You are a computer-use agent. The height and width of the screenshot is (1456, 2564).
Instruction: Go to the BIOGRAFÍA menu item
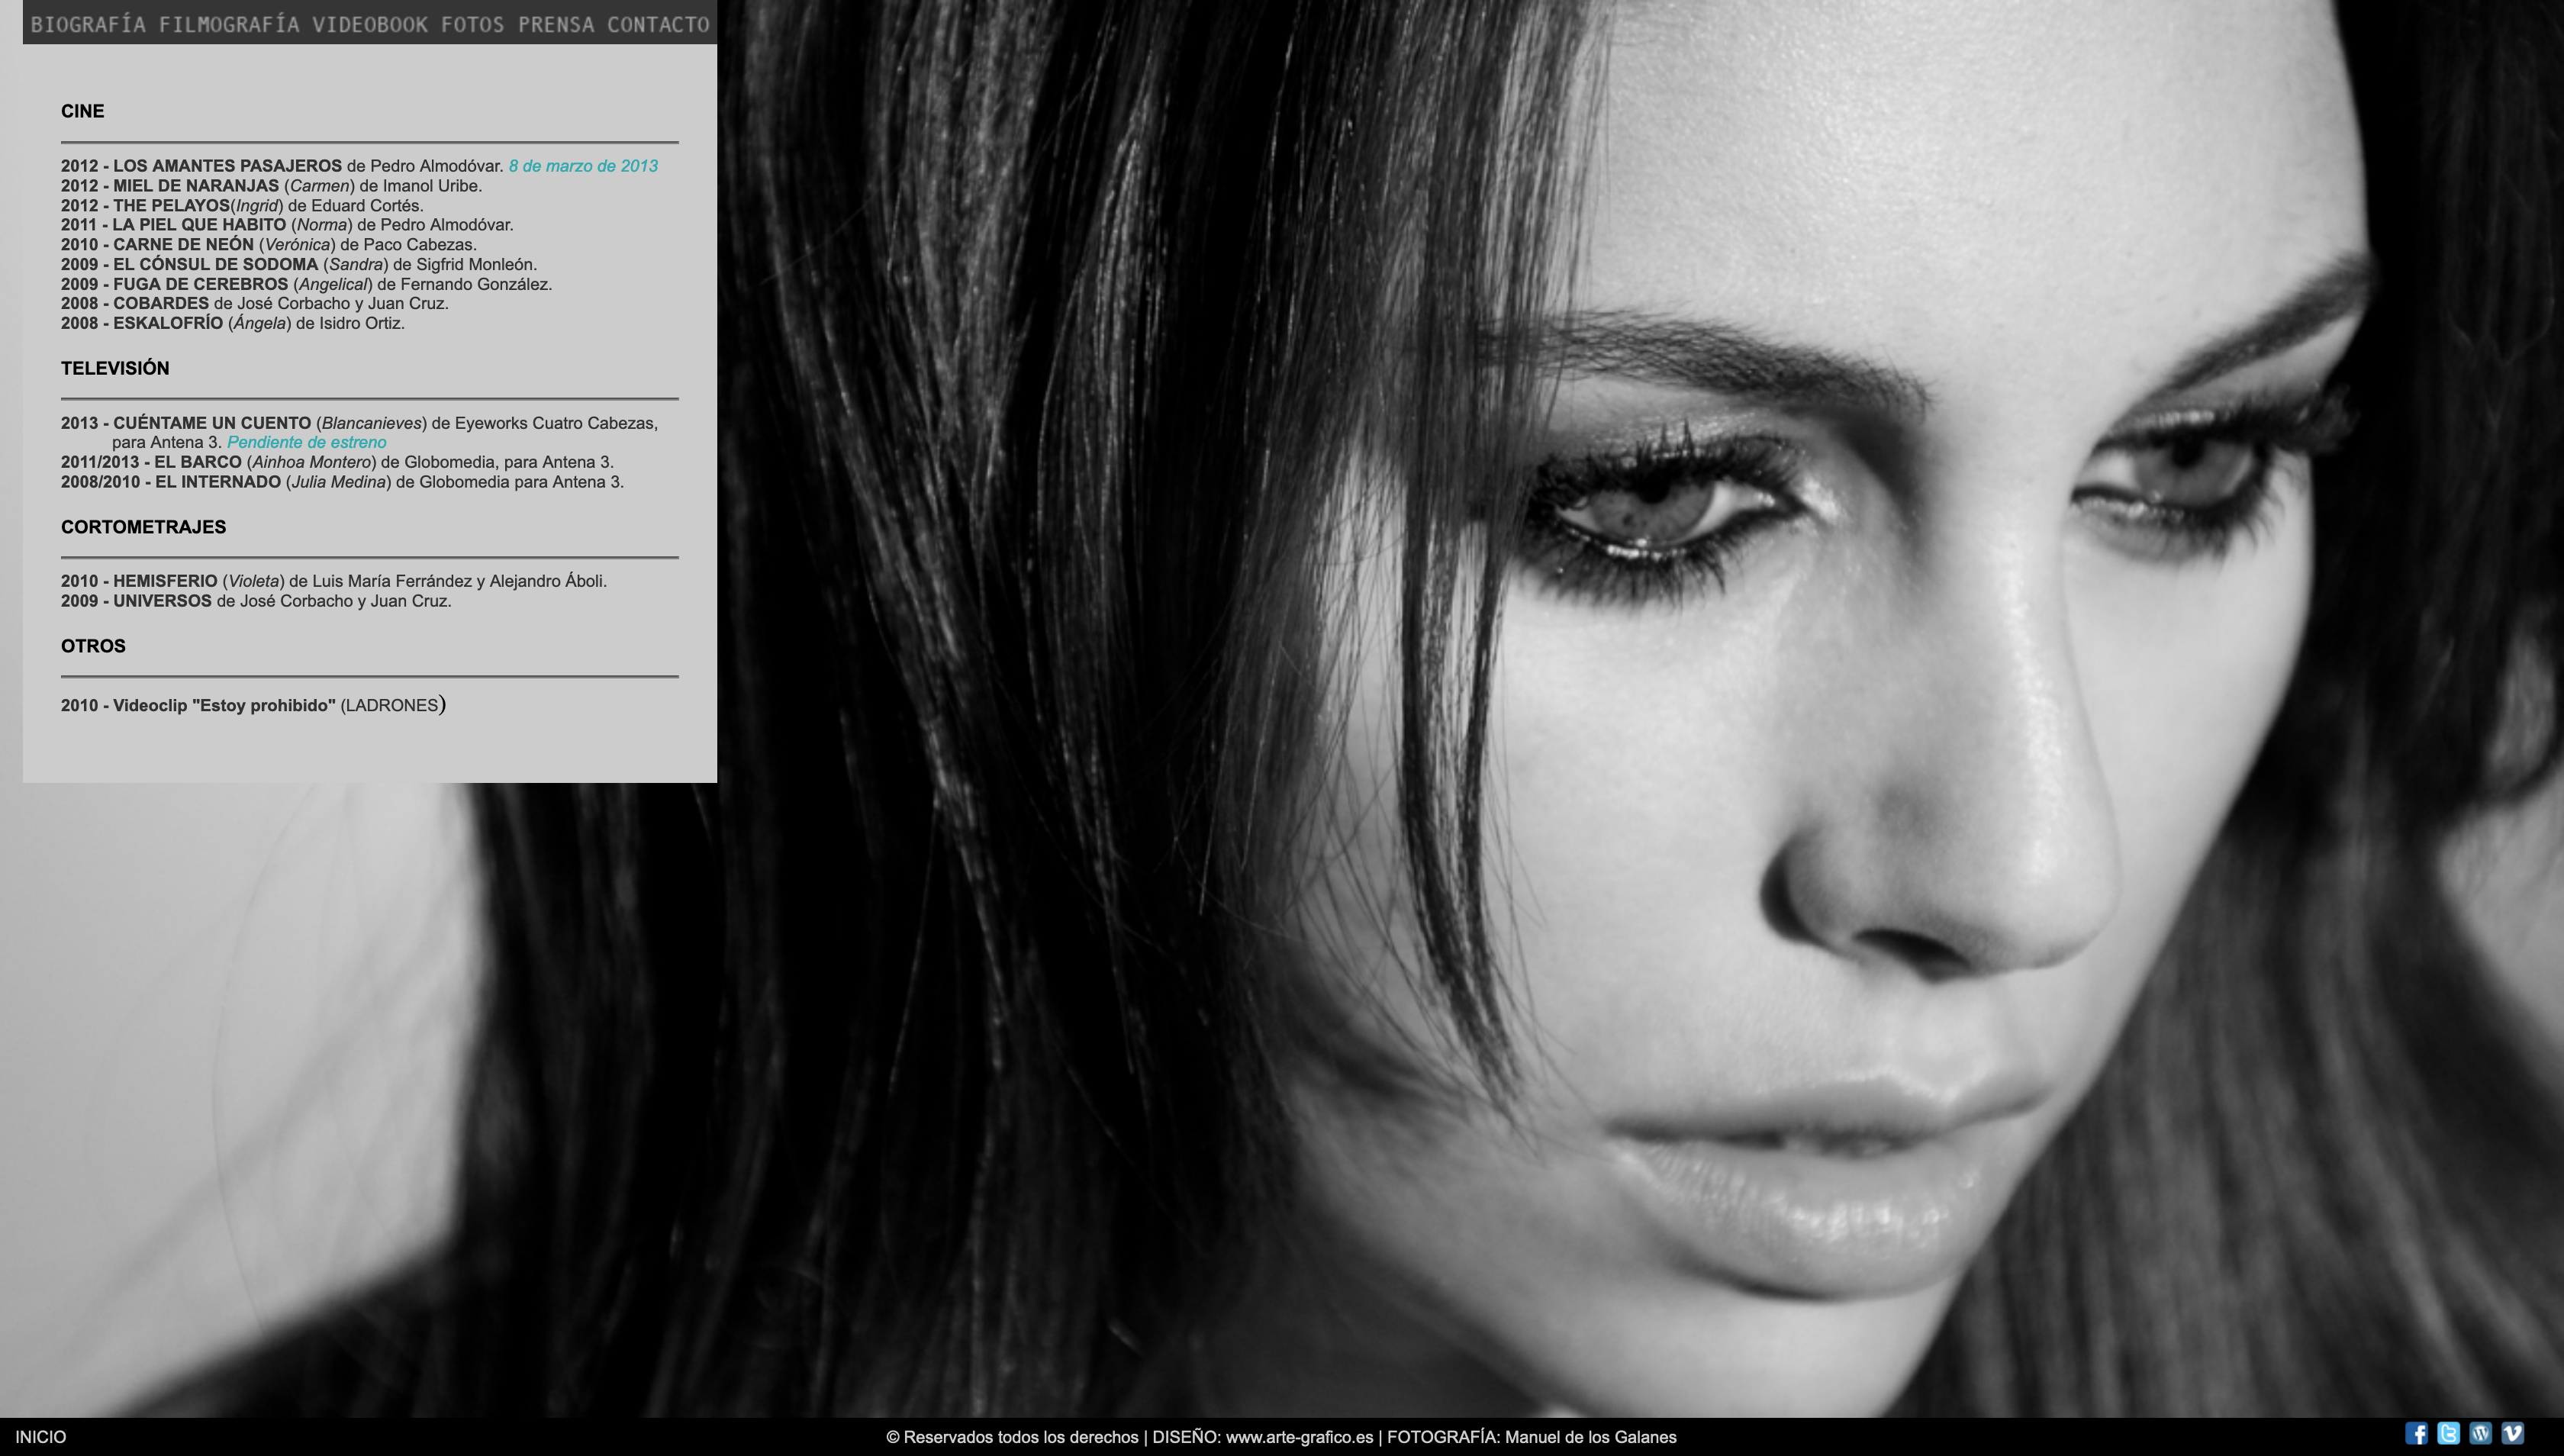click(88, 25)
